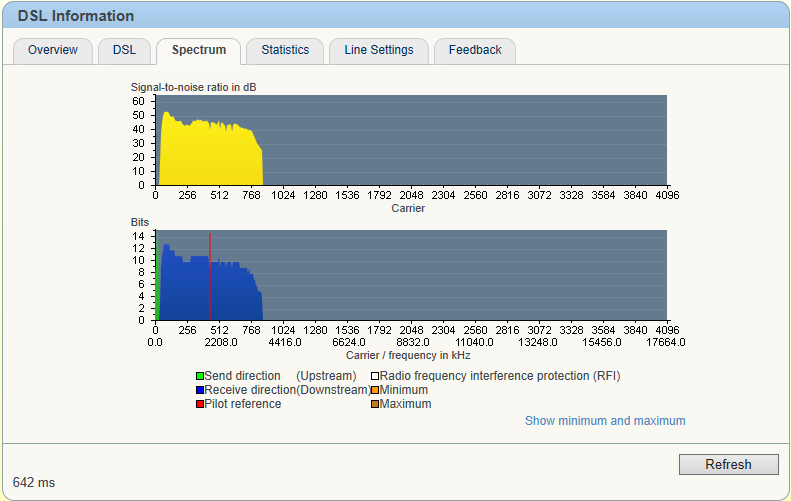Open the Statistics tab
The image size is (791, 501).
[285, 50]
